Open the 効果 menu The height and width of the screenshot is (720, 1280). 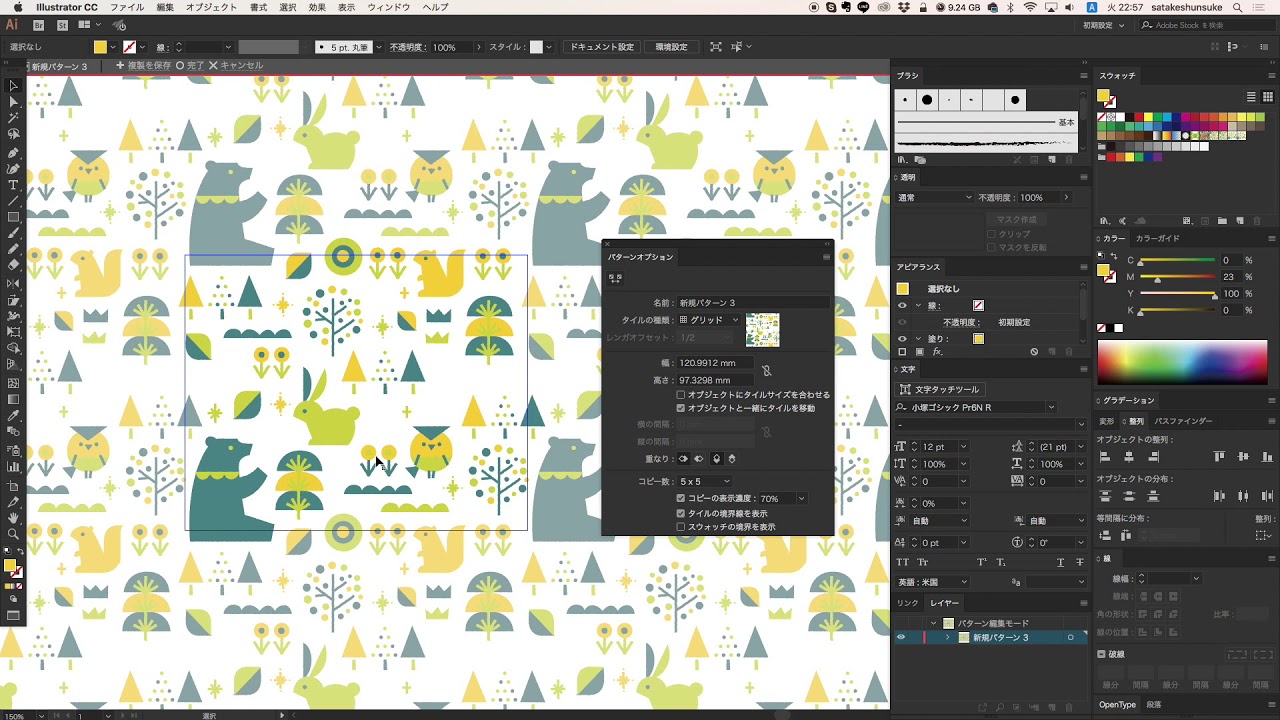coord(317,7)
